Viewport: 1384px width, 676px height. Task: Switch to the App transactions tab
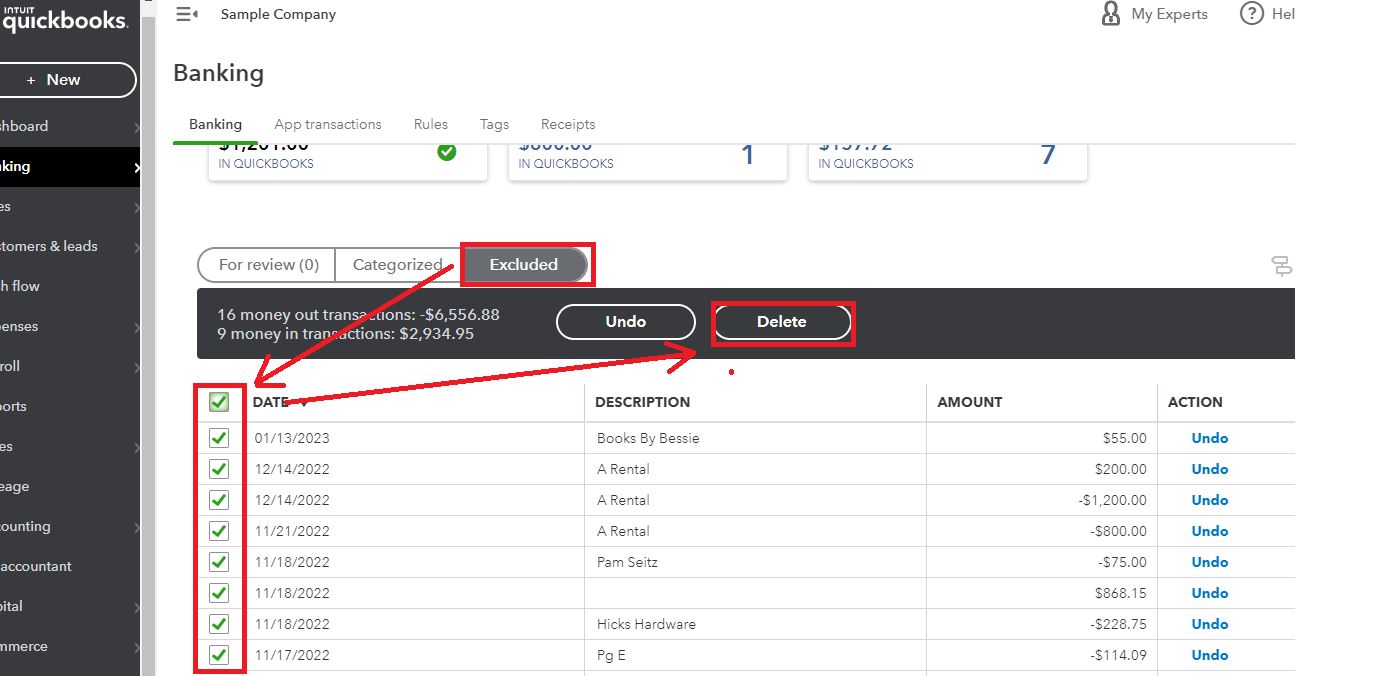328,124
